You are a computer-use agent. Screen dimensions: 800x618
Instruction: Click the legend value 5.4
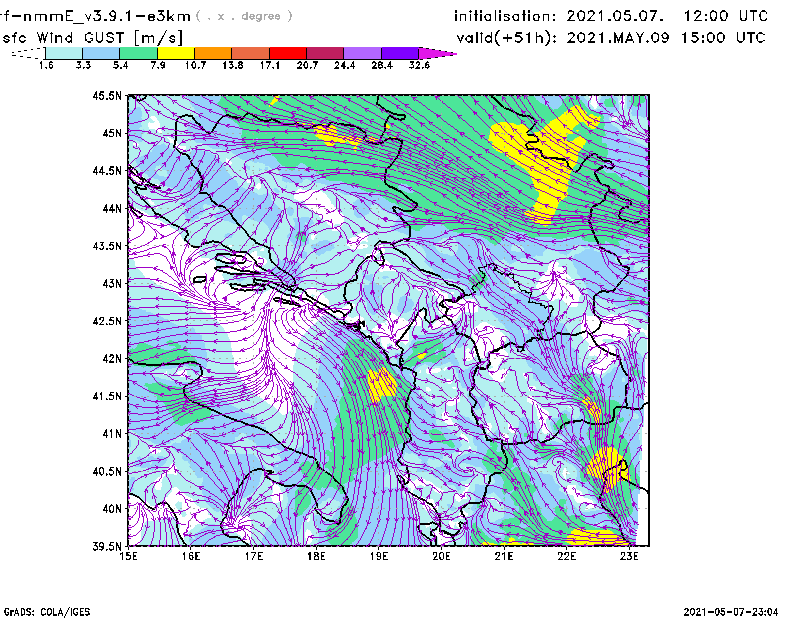point(120,65)
